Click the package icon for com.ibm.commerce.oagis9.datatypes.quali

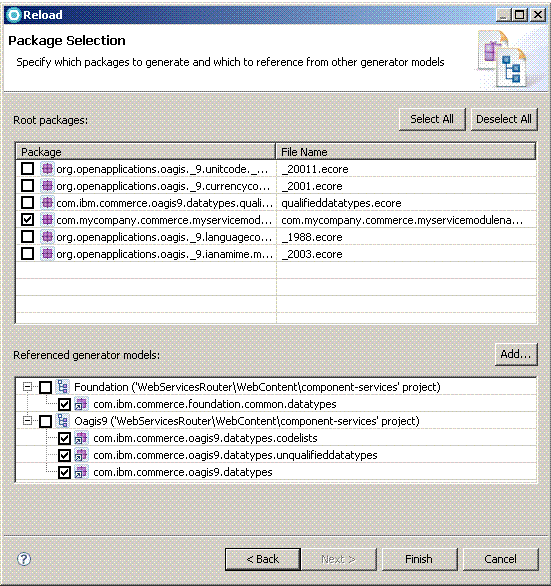(47, 203)
